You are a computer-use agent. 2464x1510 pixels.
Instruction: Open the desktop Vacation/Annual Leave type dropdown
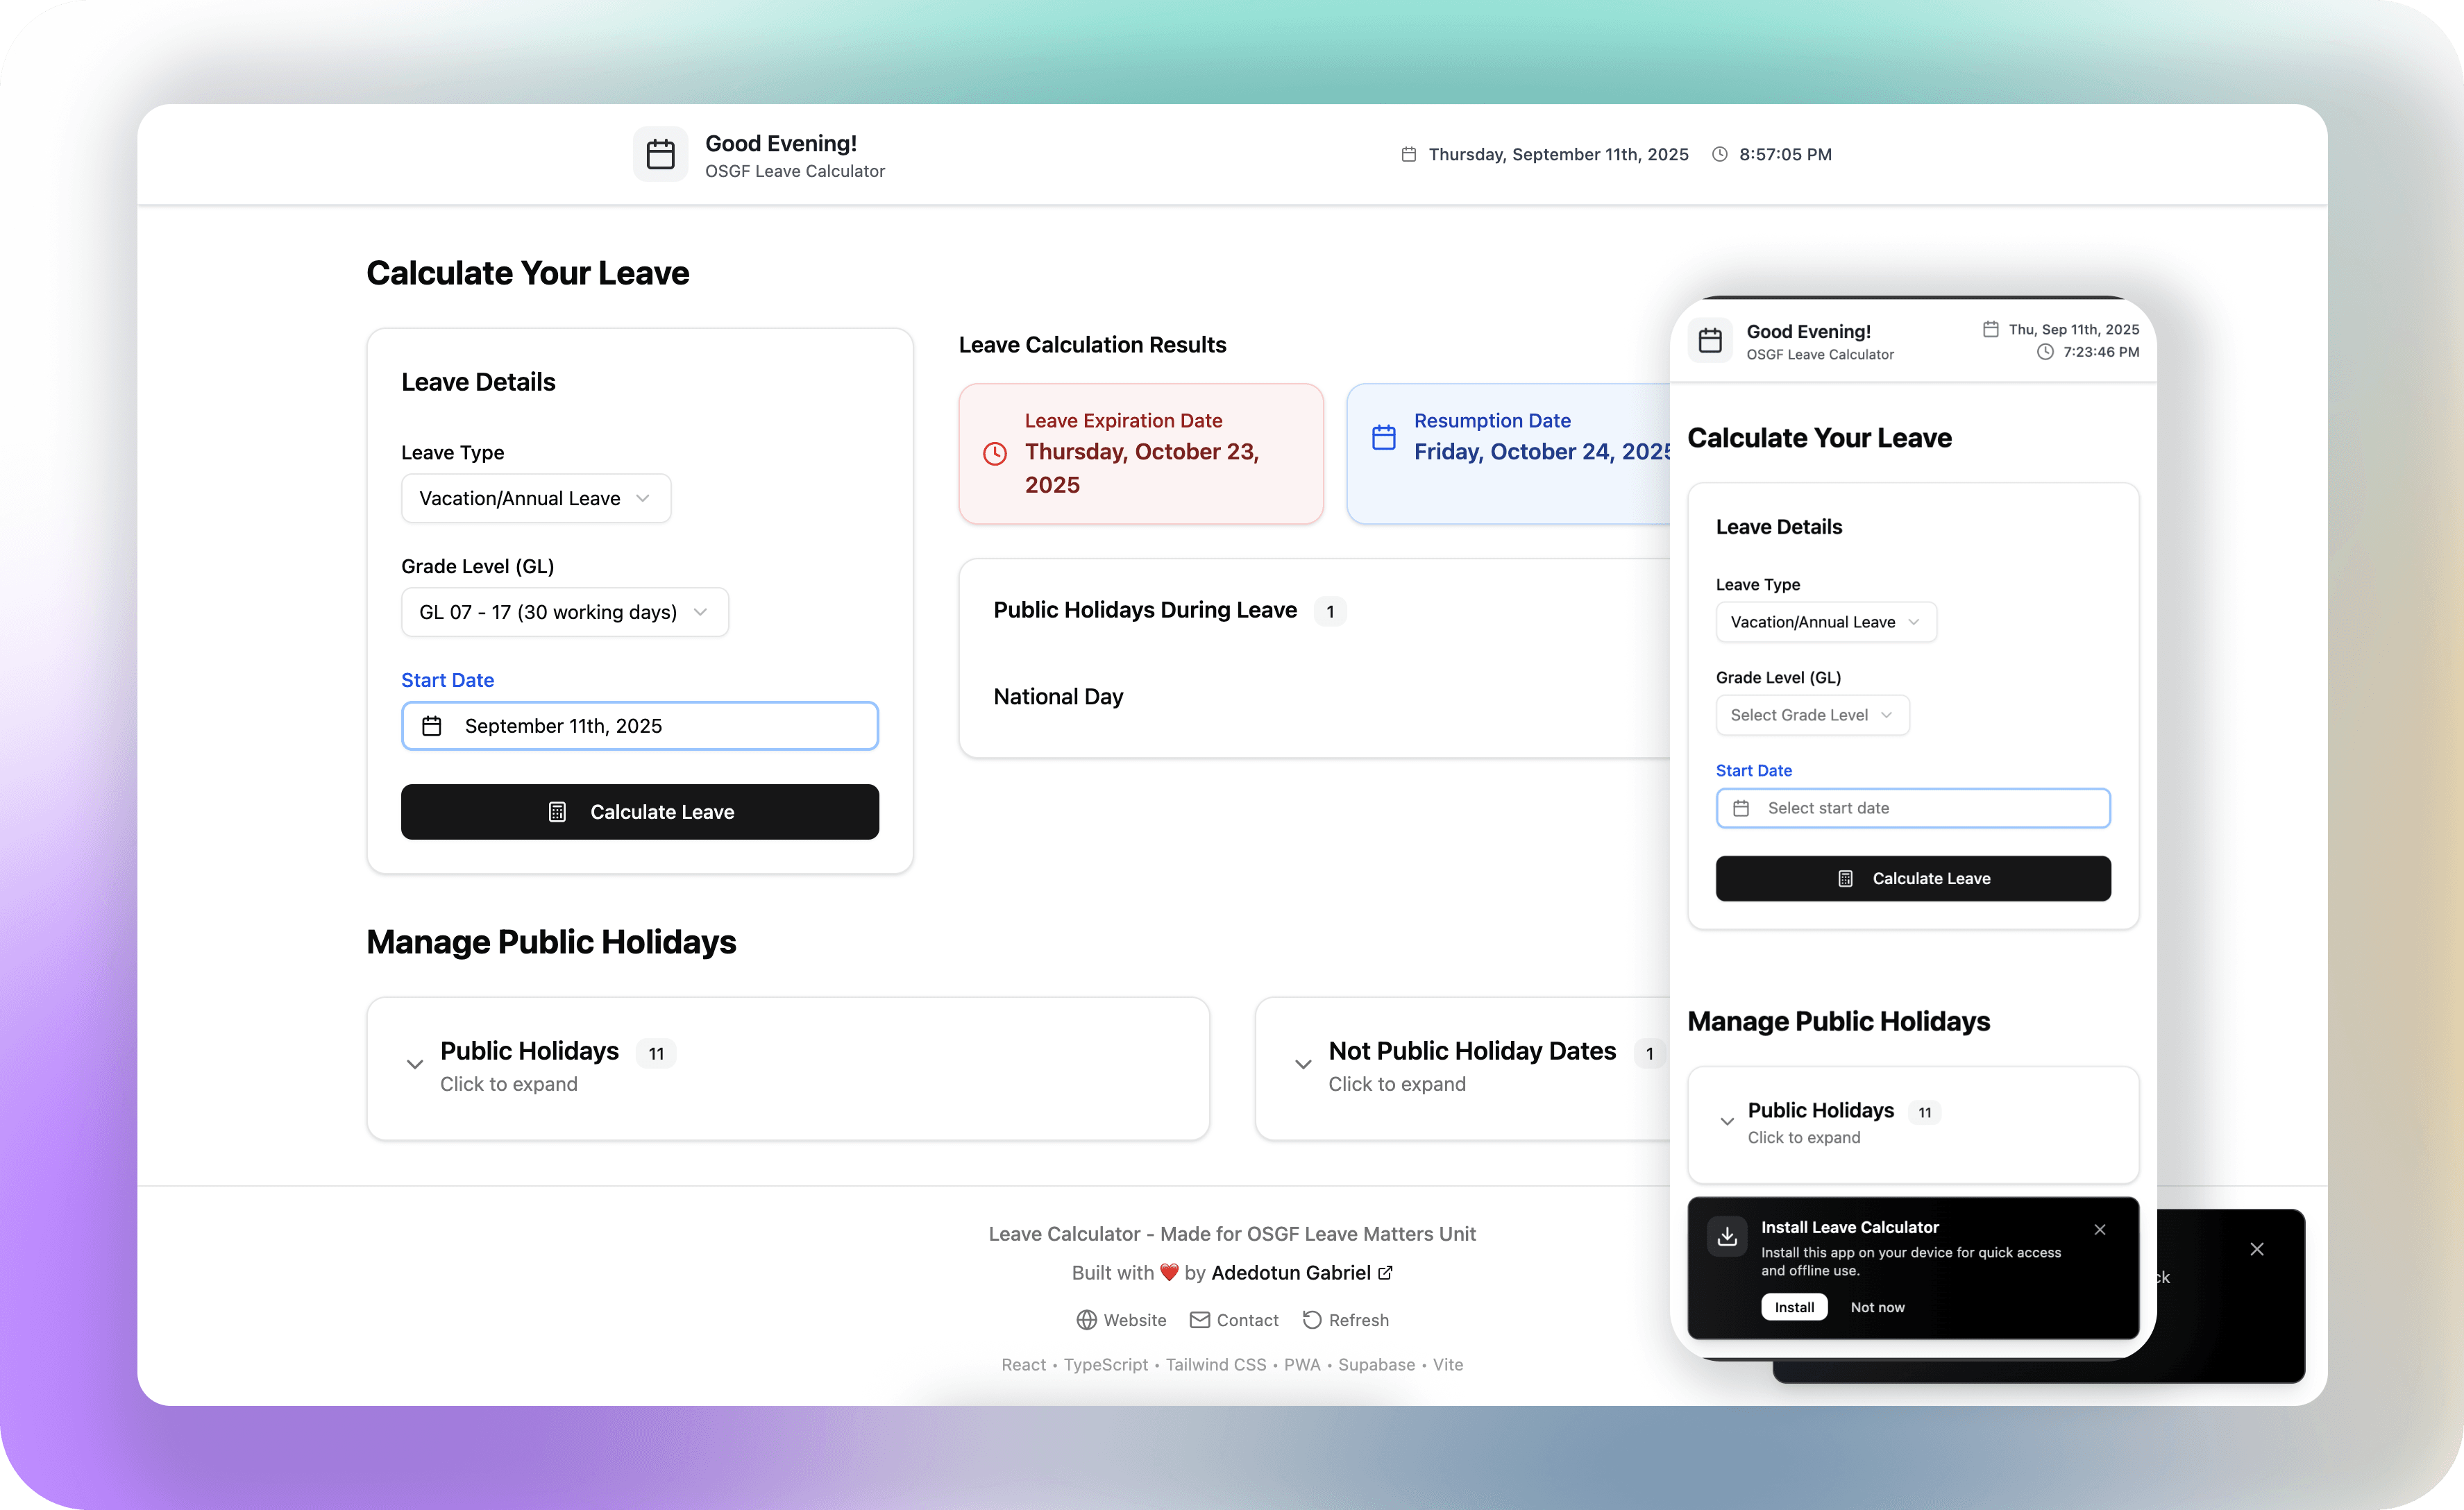(x=535, y=498)
